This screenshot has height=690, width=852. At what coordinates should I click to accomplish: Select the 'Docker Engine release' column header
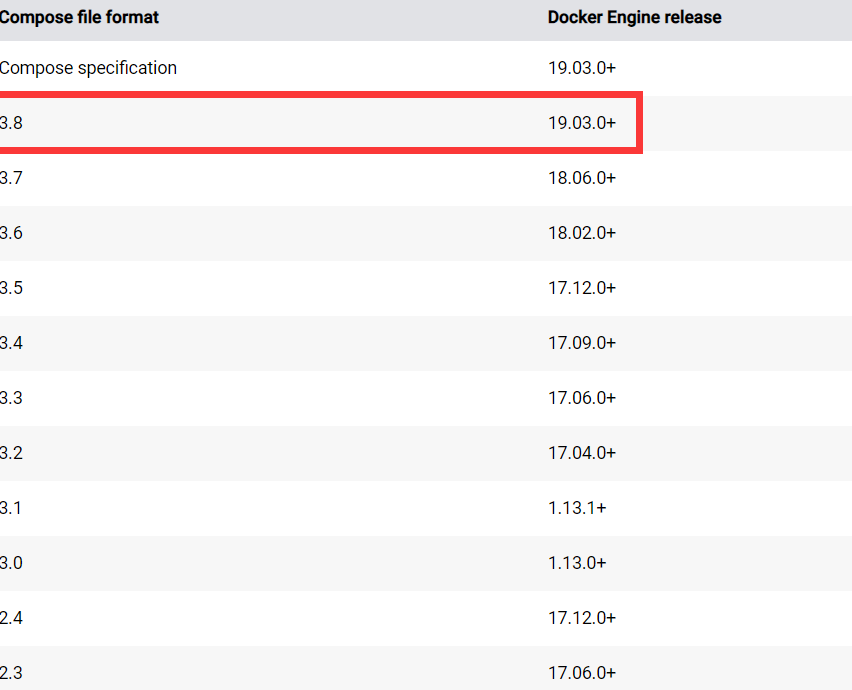[634, 17]
